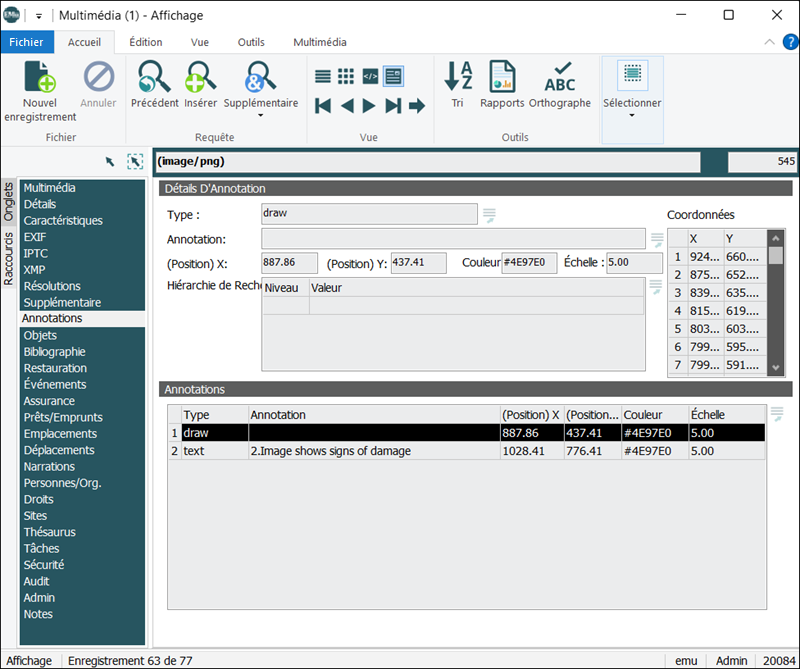Click the lookup icon beside Annotation field
800x669 pixels.
[657, 240]
